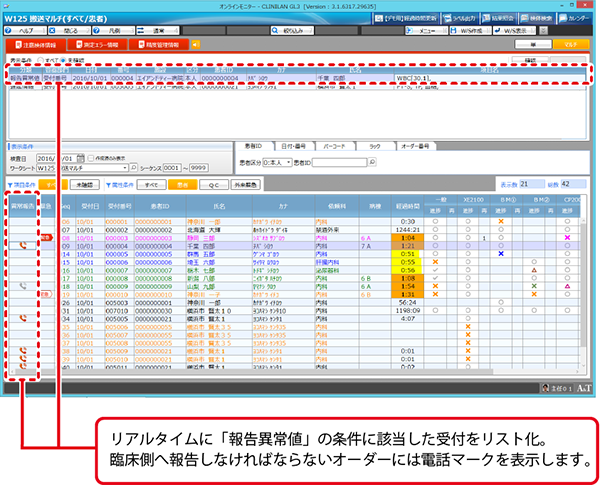Open 結果照会 result inquiry
The height and width of the screenshot is (485, 600).
(493, 19)
